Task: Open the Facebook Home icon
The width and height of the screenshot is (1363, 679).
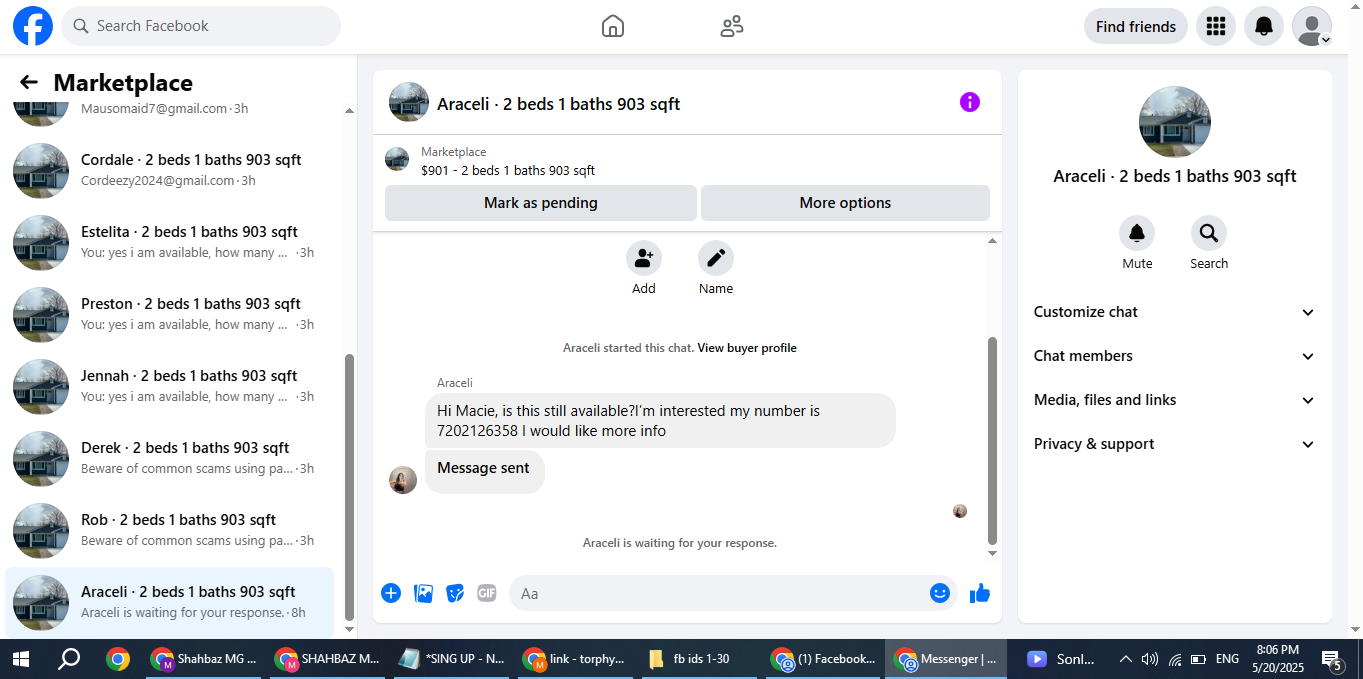Action: (x=613, y=26)
